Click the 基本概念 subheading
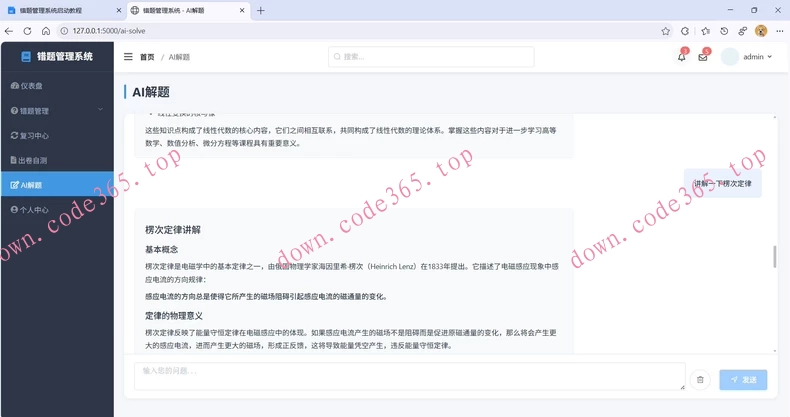This screenshot has width=790, height=417. pyautogui.click(x=161, y=249)
